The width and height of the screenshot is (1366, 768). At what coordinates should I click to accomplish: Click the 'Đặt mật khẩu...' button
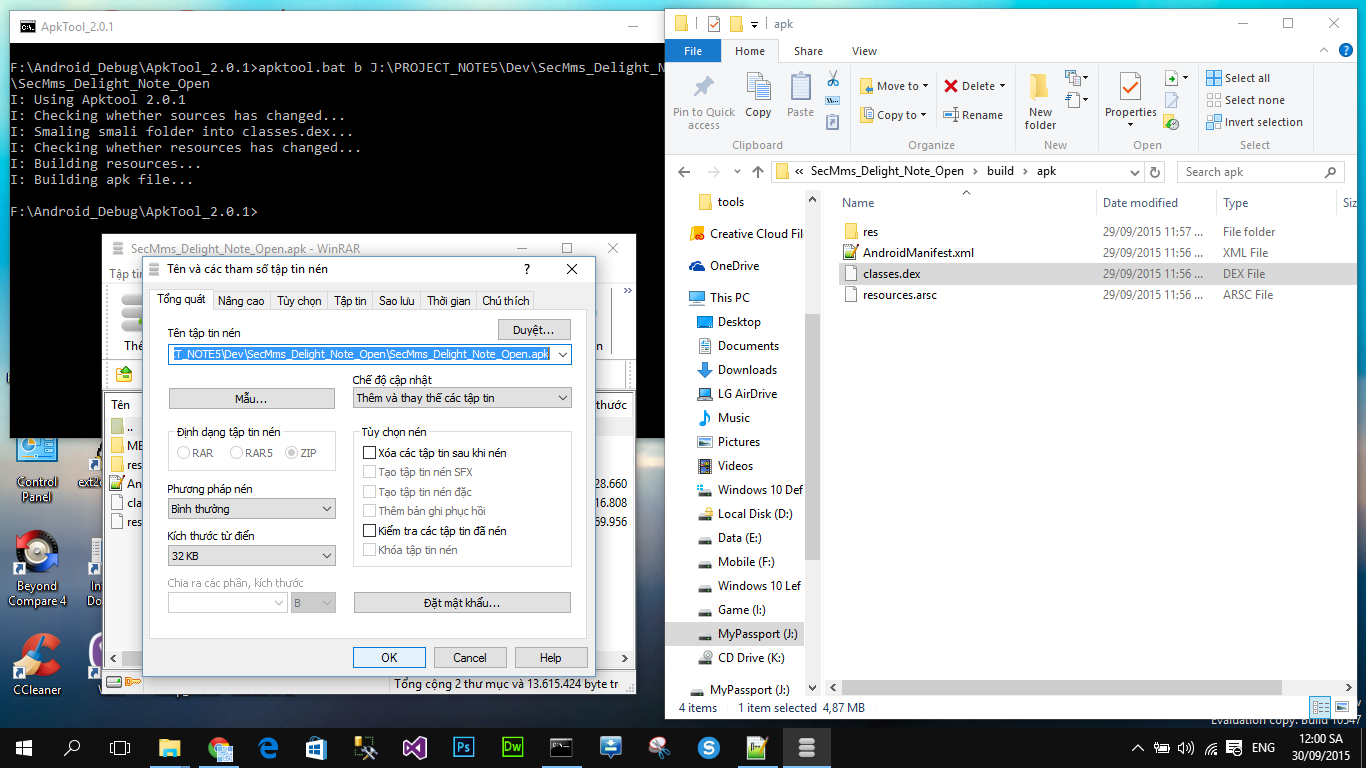(x=462, y=603)
